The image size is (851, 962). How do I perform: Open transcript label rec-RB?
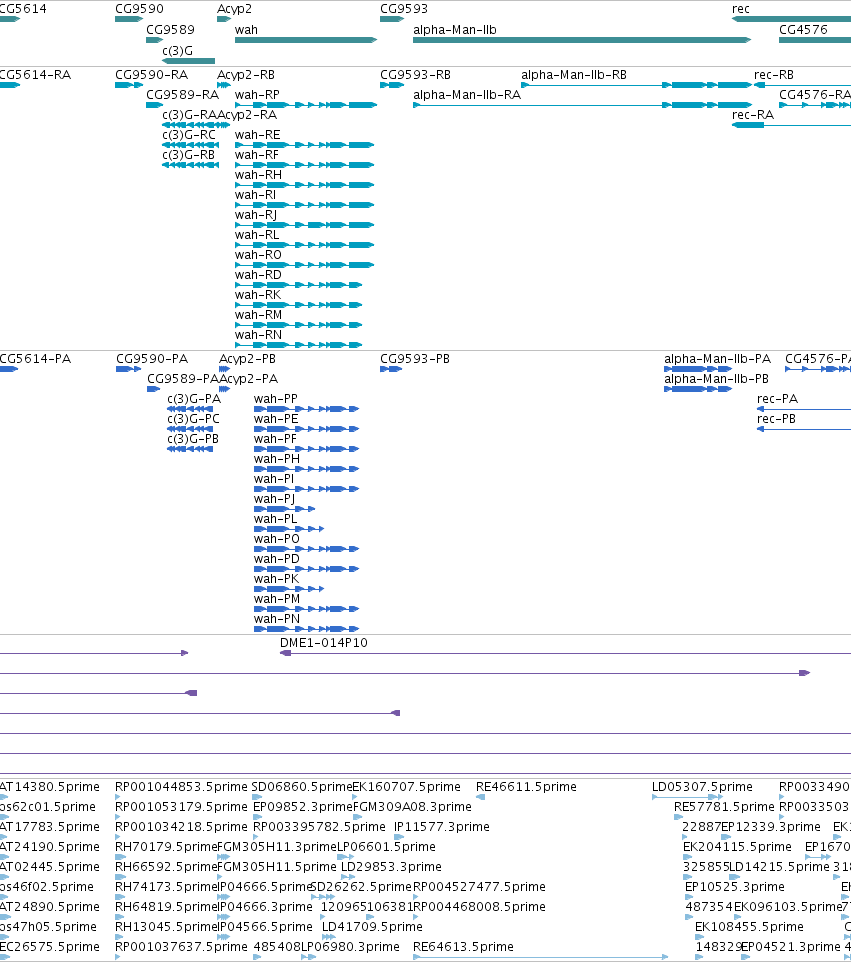[774, 75]
